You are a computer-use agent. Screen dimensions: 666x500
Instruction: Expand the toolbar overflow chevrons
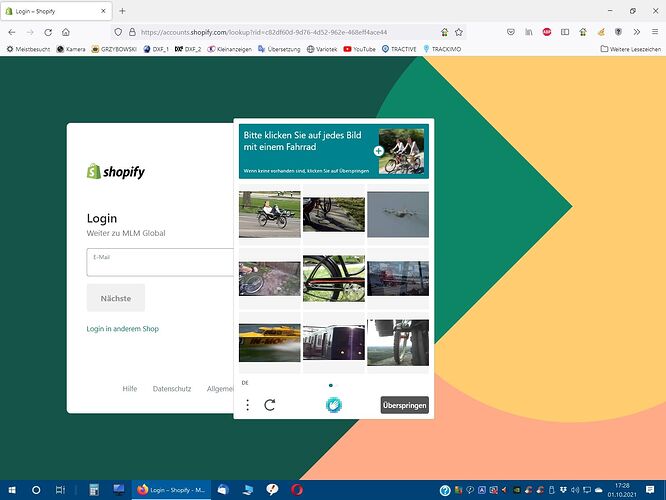pyautogui.click(x=636, y=32)
